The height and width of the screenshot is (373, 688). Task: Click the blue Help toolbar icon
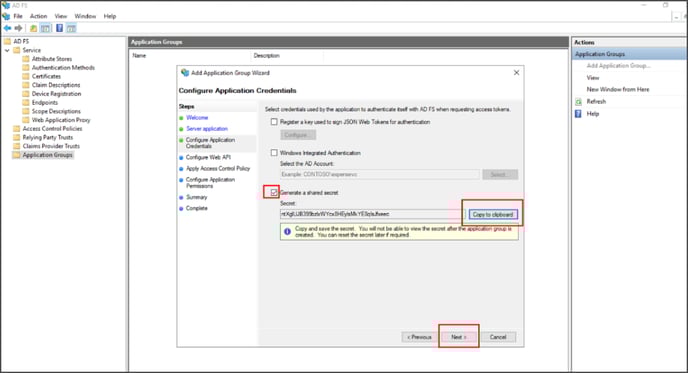pos(59,29)
